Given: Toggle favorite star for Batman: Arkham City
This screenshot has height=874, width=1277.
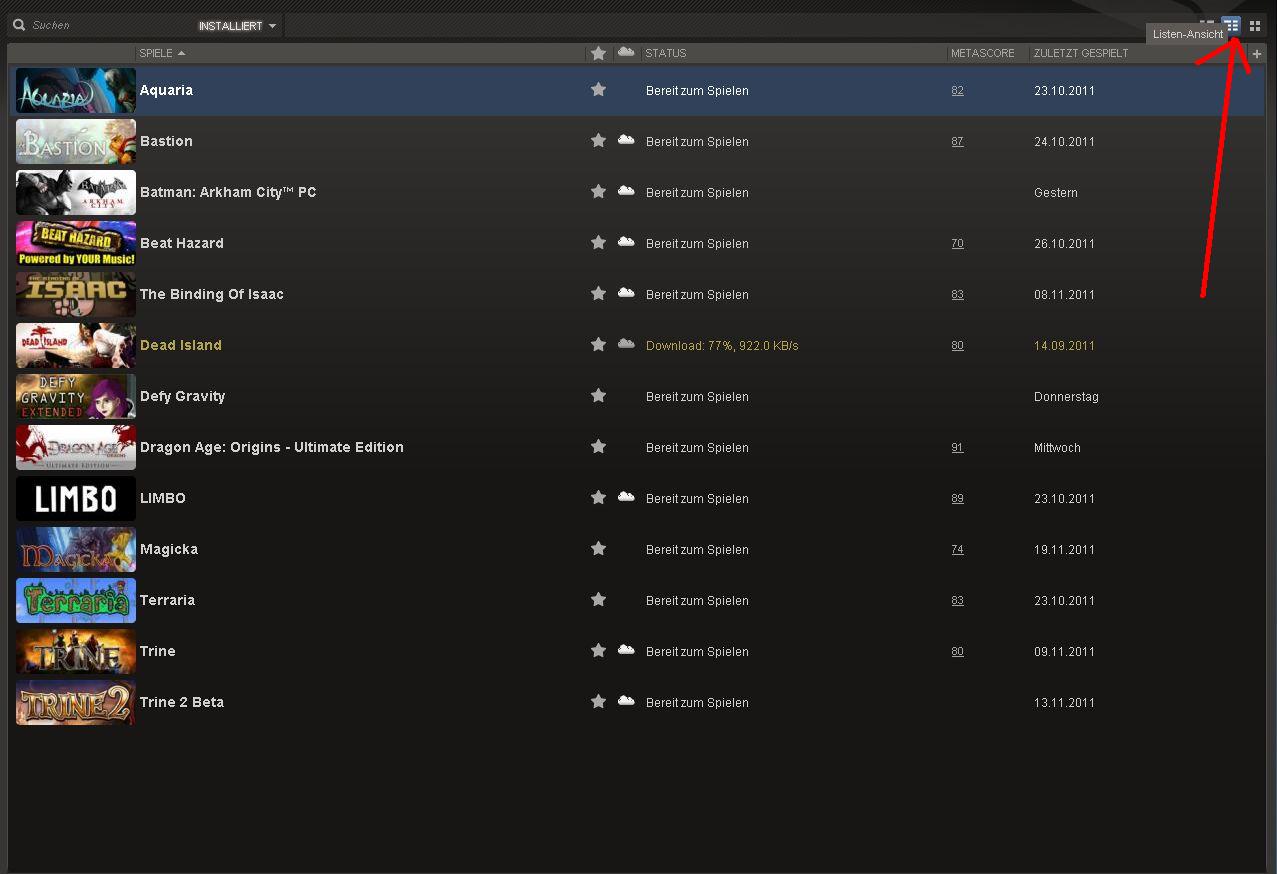Looking at the screenshot, I should pyautogui.click(x=598, y=192).
